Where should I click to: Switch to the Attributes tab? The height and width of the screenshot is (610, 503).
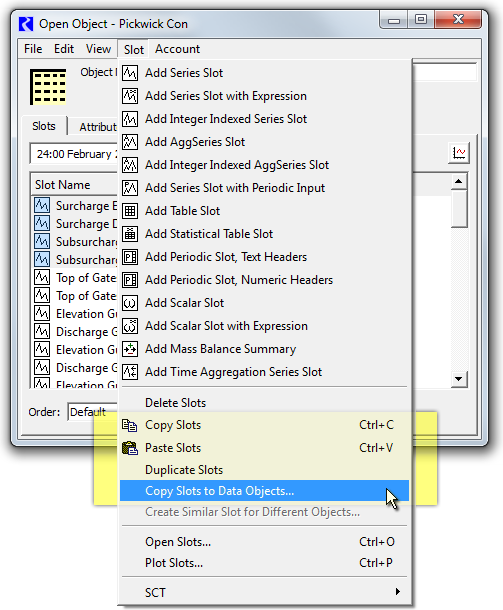pos(97,127)
